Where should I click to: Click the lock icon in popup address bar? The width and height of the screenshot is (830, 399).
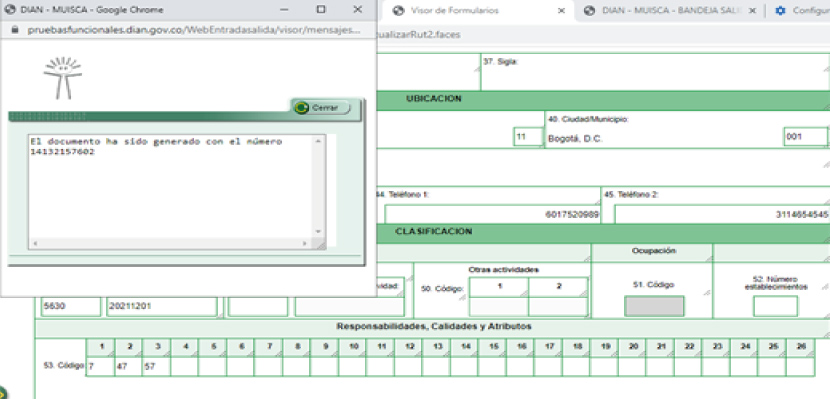[15, 30]
